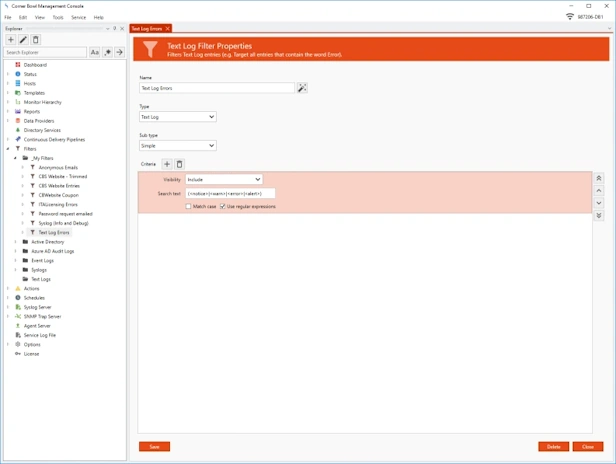This screenshot has width=616, height=464.
Task: Delete criteria using the trash icon
Action: click(180, 164)
